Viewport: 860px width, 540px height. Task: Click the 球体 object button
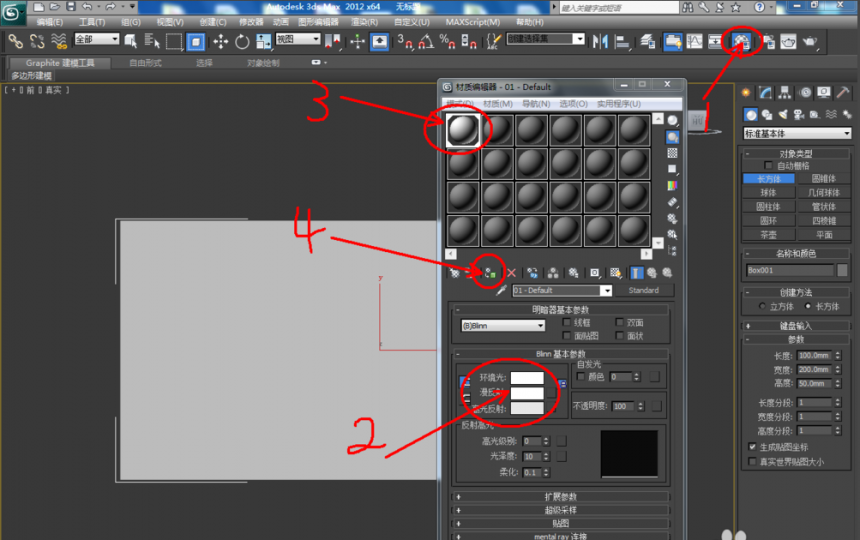pos(768,192)
